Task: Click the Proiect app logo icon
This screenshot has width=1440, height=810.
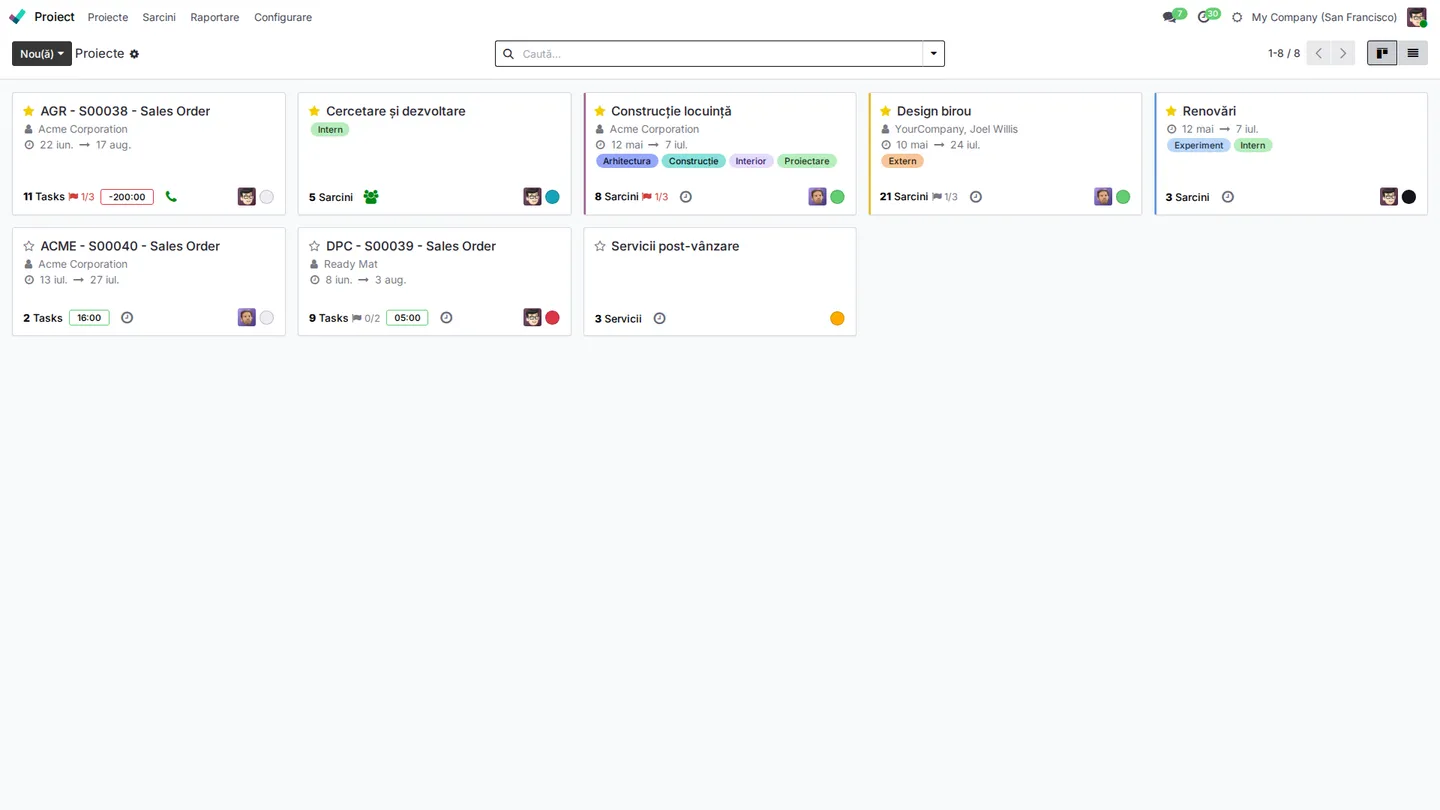Action: tap(17, 17)
